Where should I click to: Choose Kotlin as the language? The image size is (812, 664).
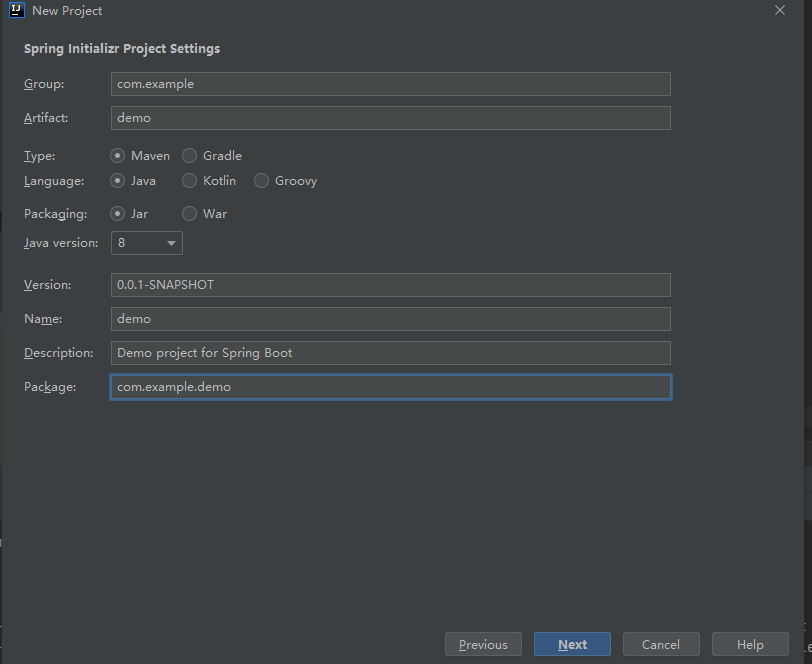[190, 181]
